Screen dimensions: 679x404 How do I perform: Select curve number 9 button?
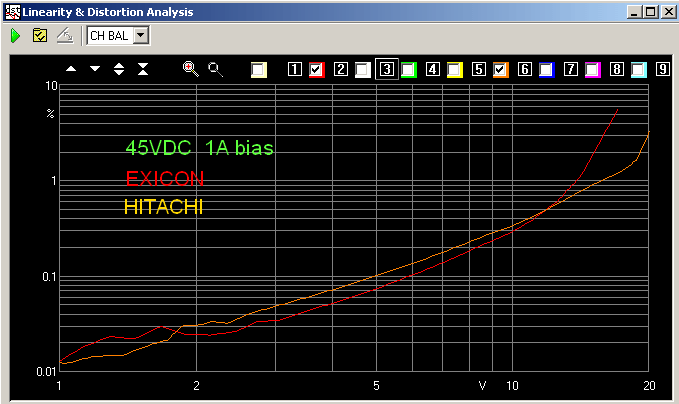click(x=662, y=70)
